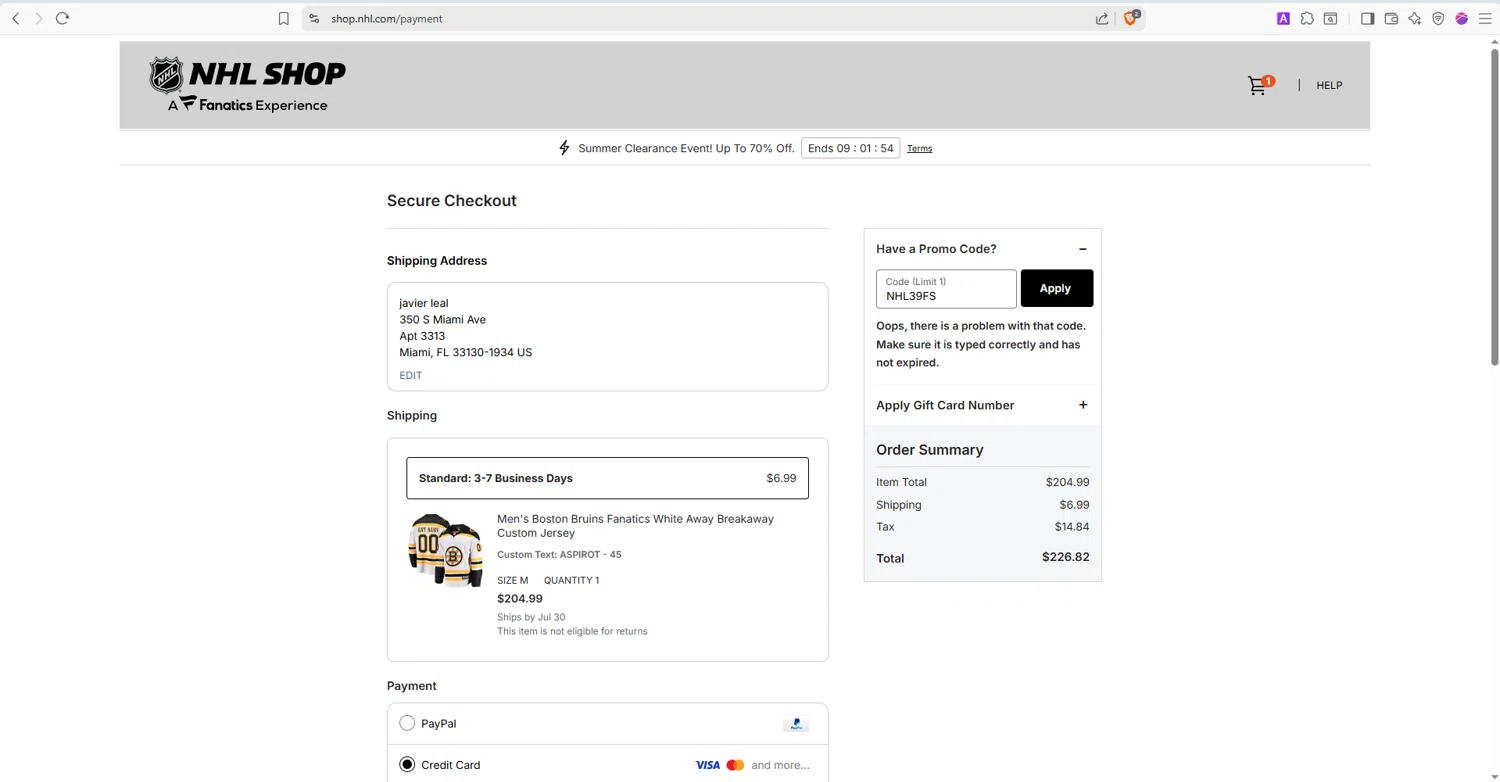
Task: Toggle the browser sidebar panel
Action: tap(1367, 18)
